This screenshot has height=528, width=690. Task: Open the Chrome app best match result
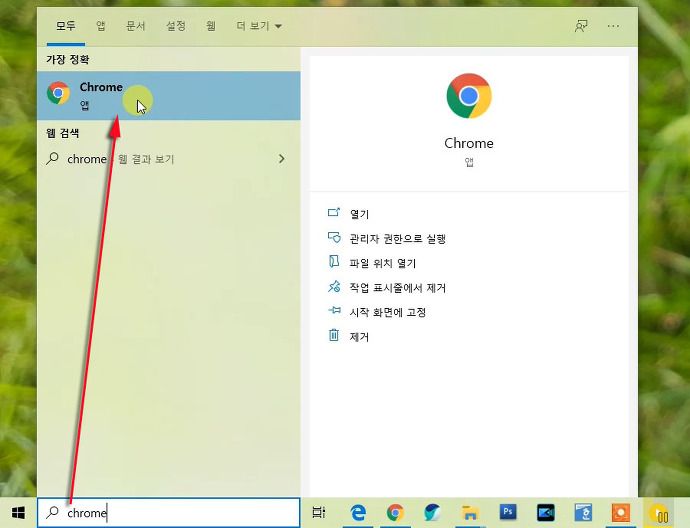(x=169, y=95)
